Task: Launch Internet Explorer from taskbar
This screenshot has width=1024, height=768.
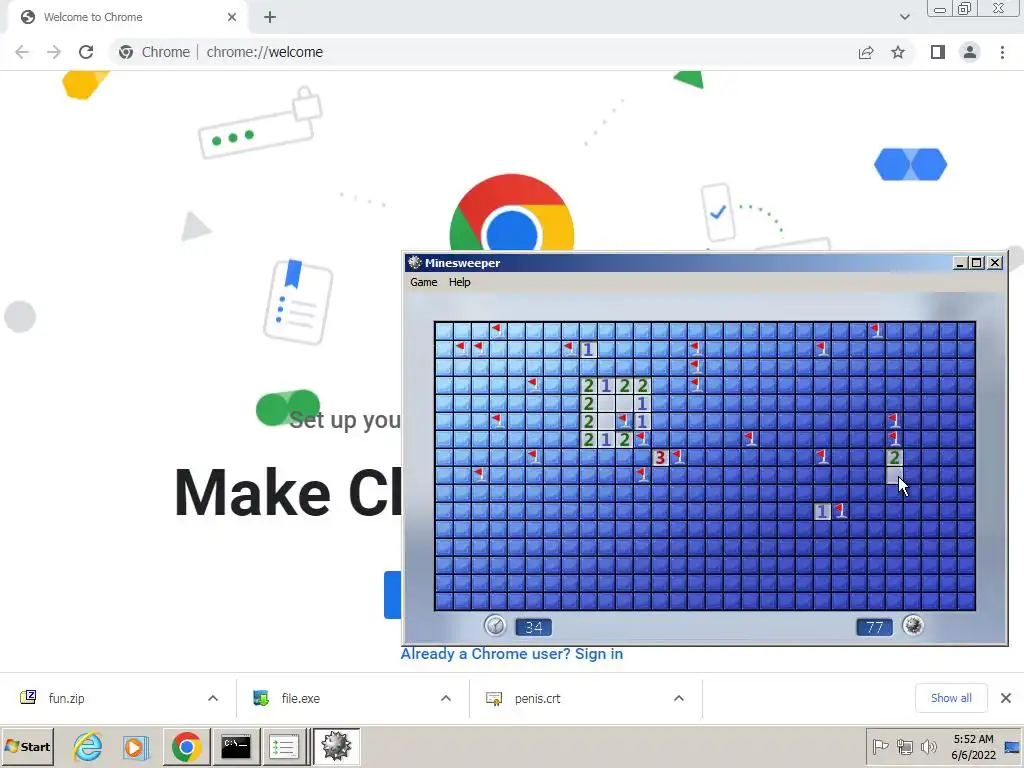Action: pyautogui.click(x=88, y=746)
